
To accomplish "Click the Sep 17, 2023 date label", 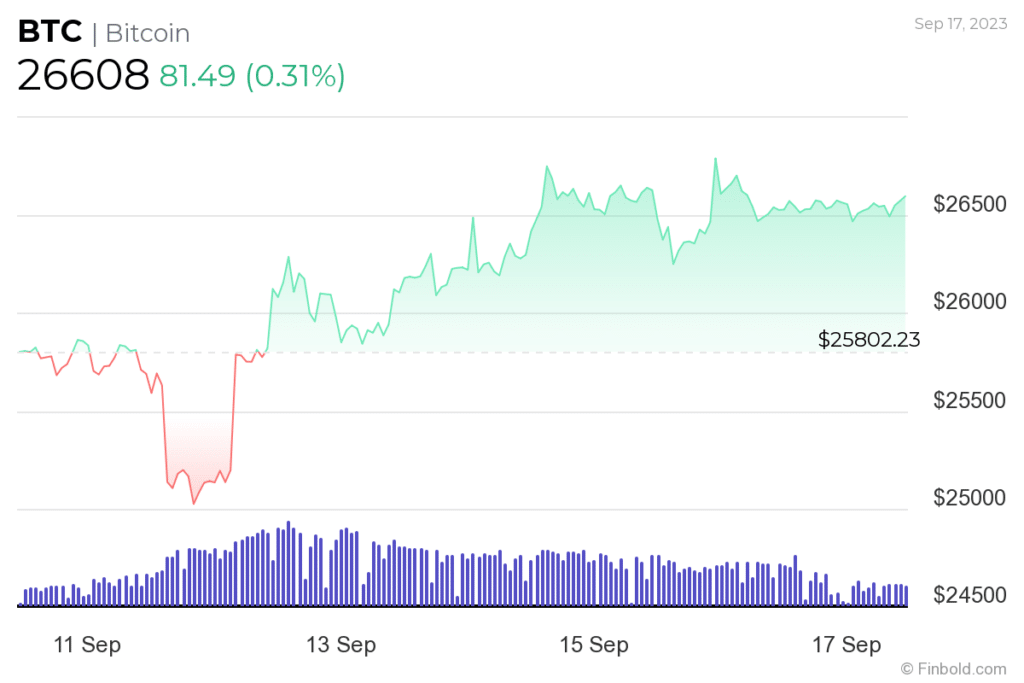I will tap(959, 24).
